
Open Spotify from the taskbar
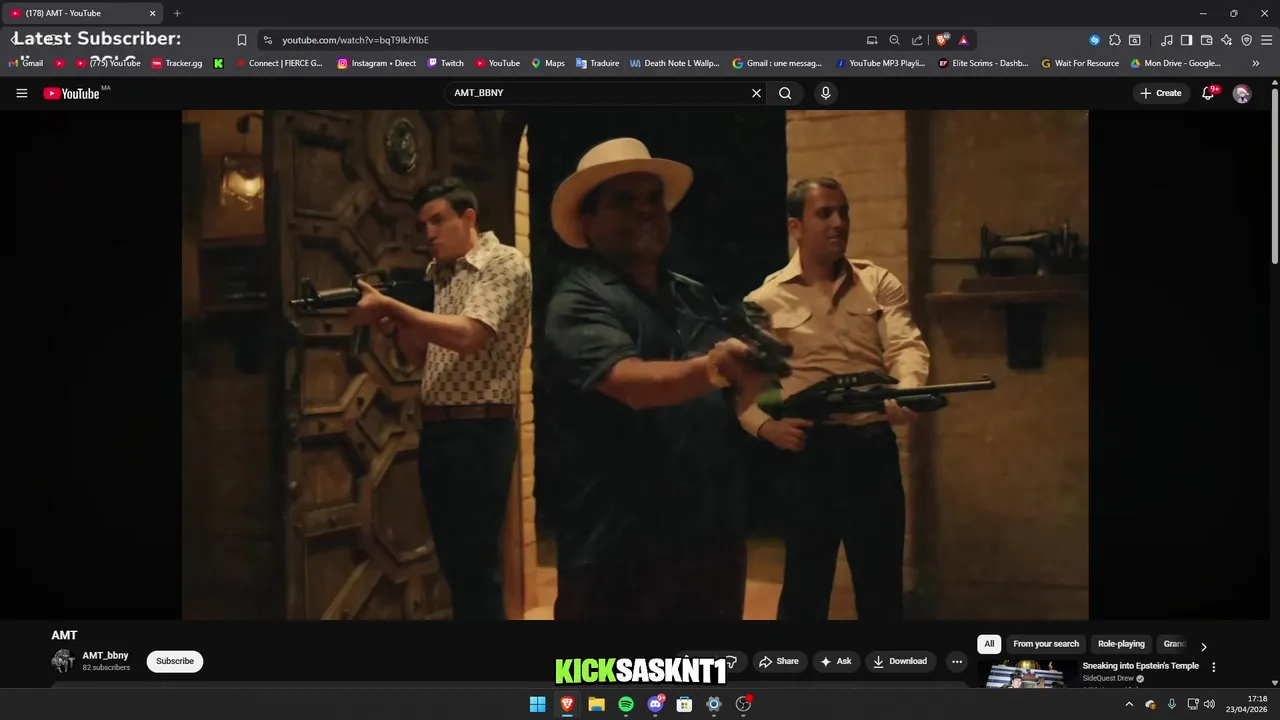626,704
